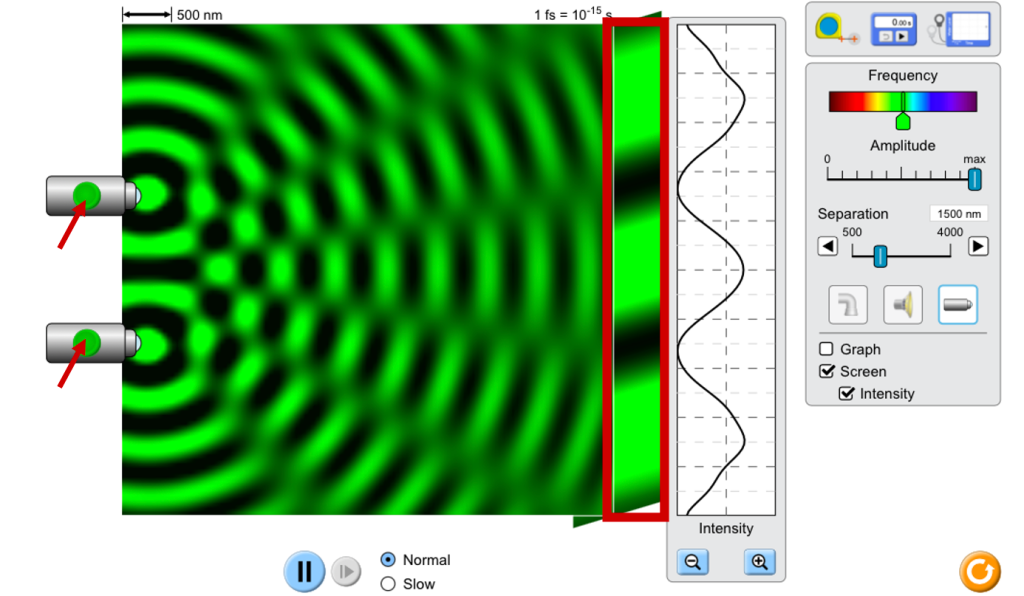Uncheck the Intensity checkbox
The width and height of the screenshot is (1024, 596).
(x=846, y=394)
